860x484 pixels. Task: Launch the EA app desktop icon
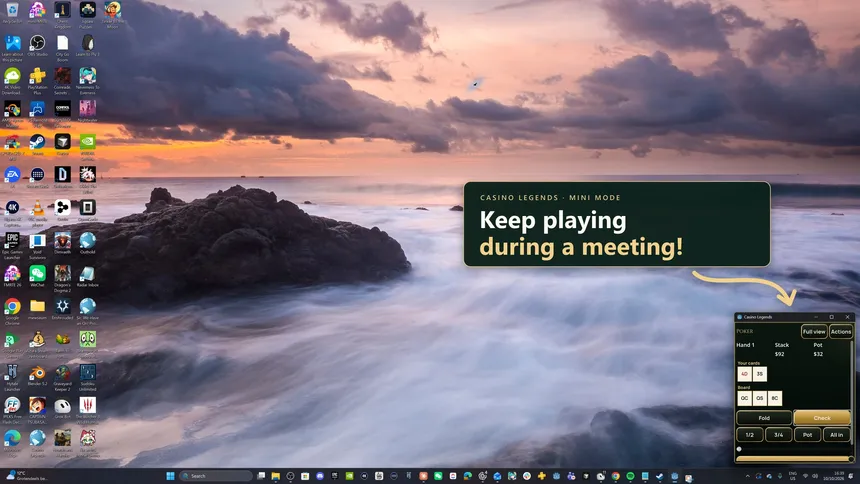coord(12,177)
